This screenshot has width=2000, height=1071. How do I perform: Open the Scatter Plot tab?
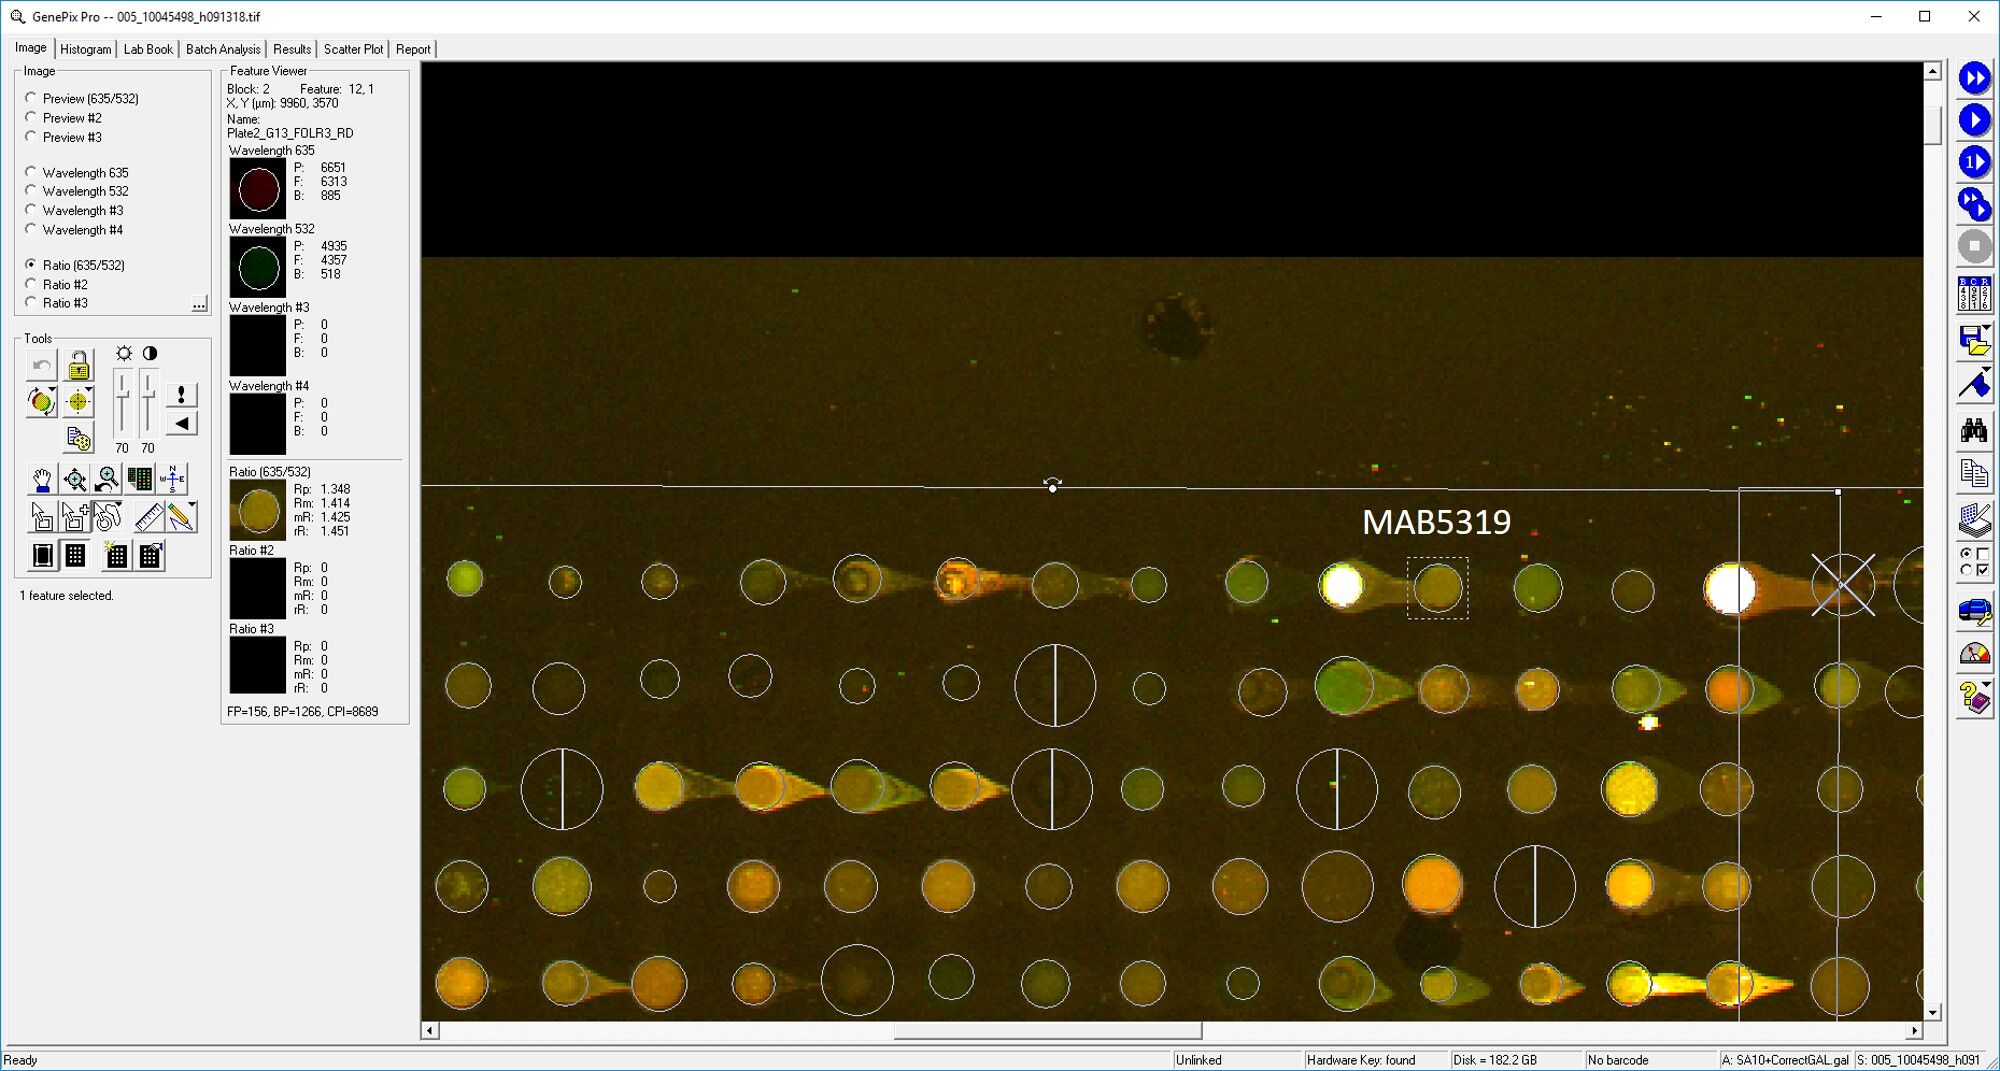tap(353, 49)
